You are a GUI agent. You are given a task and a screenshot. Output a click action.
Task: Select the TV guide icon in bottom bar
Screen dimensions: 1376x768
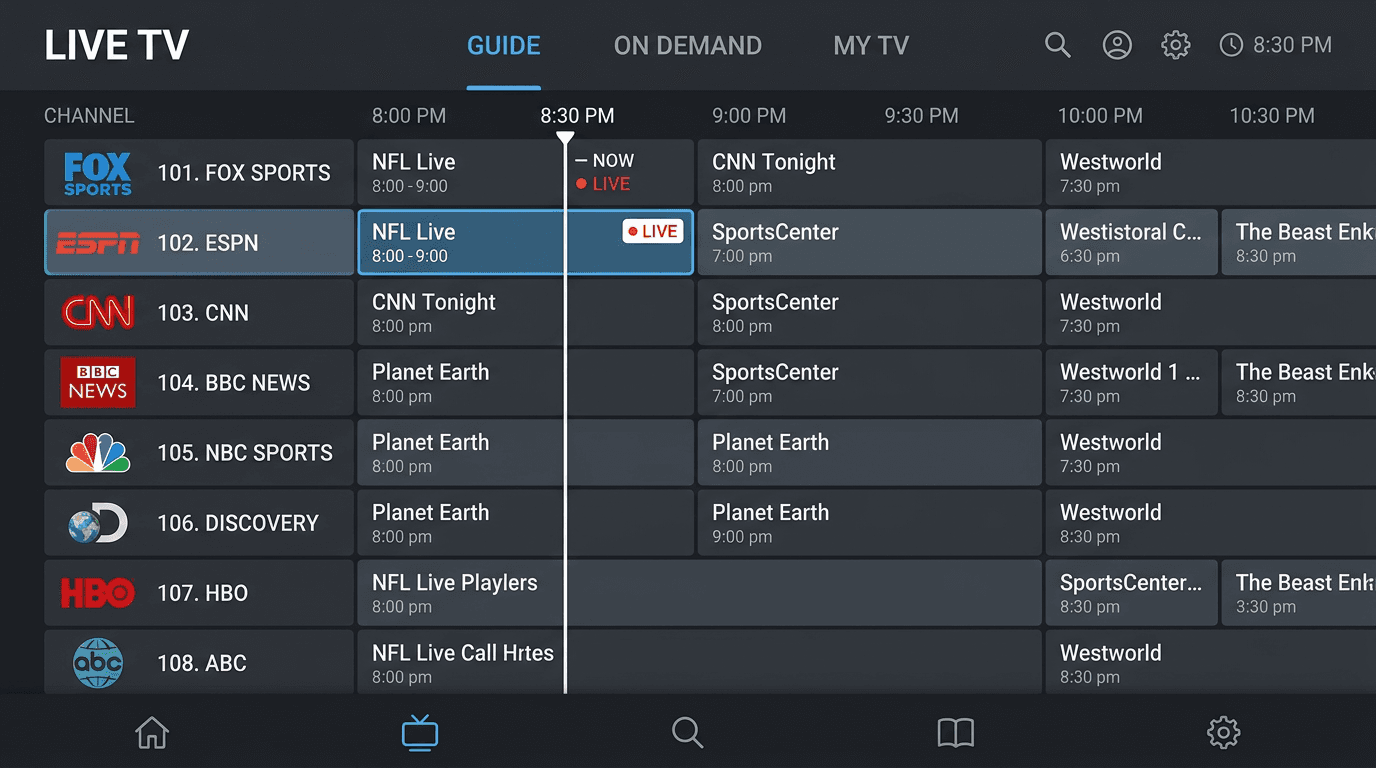click(419, 733)
